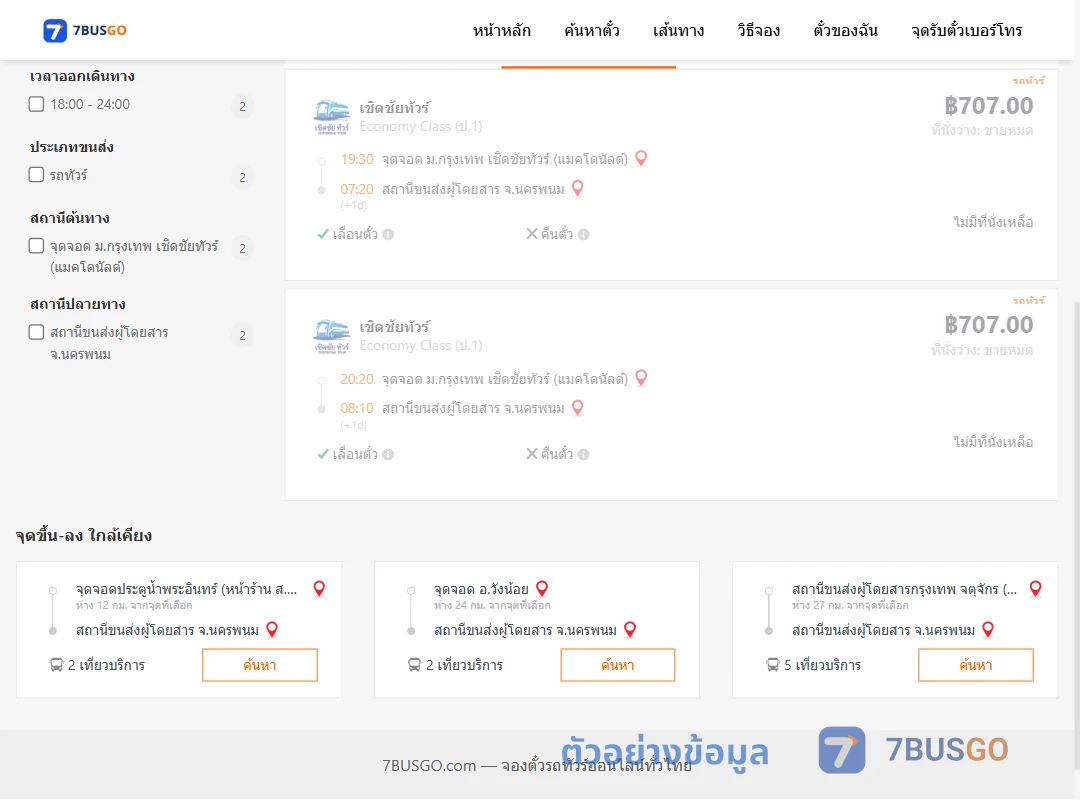Viewport: 1080px width, 800px height.
Task: Click map pin beside 07:20 arrival station
Action: (x=578, y=187)
